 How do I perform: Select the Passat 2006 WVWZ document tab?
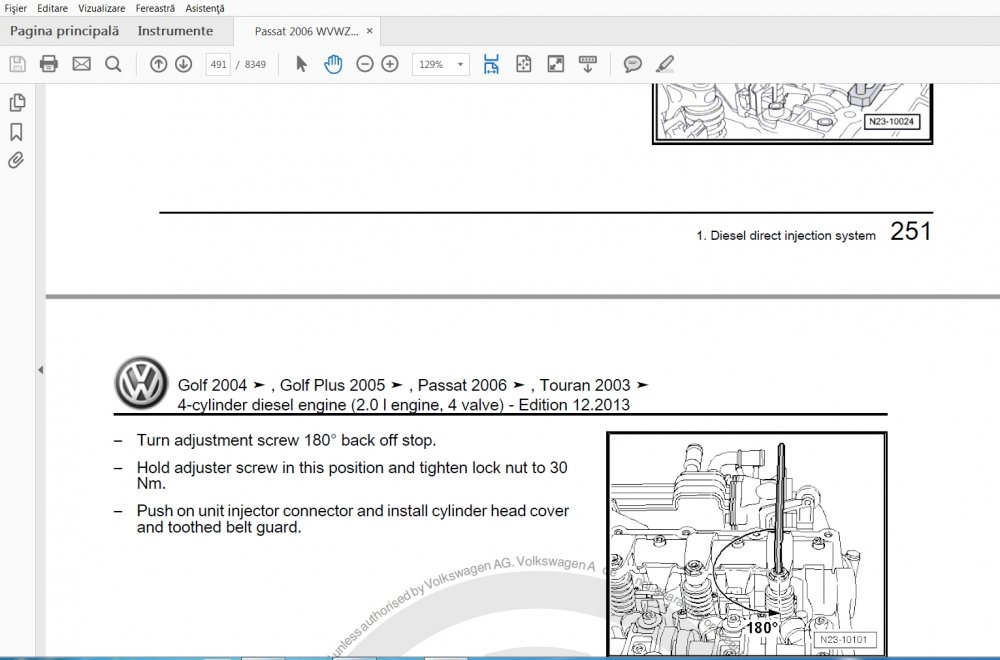306,31
